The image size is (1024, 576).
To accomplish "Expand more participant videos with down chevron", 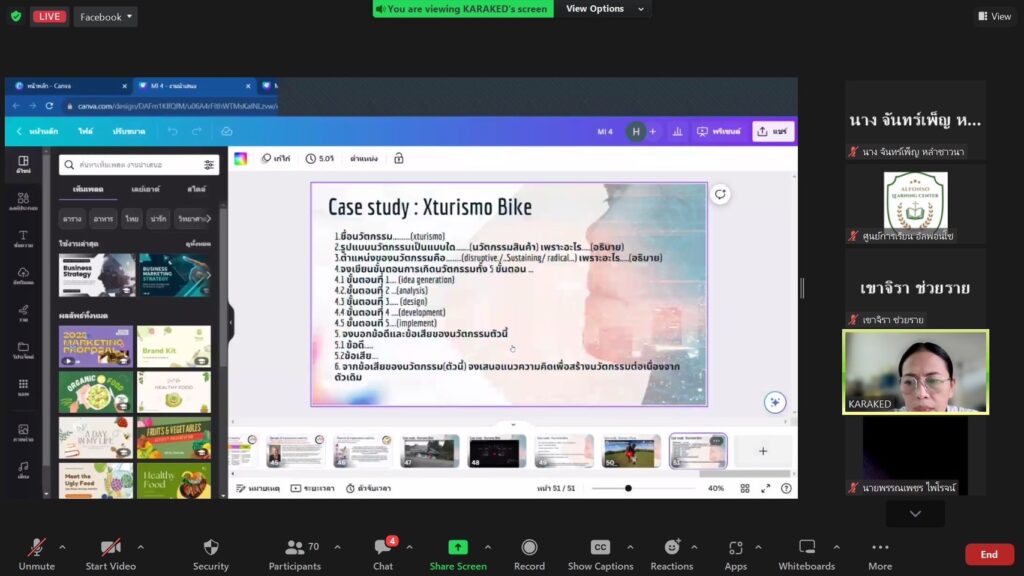I will click(915, 513).
